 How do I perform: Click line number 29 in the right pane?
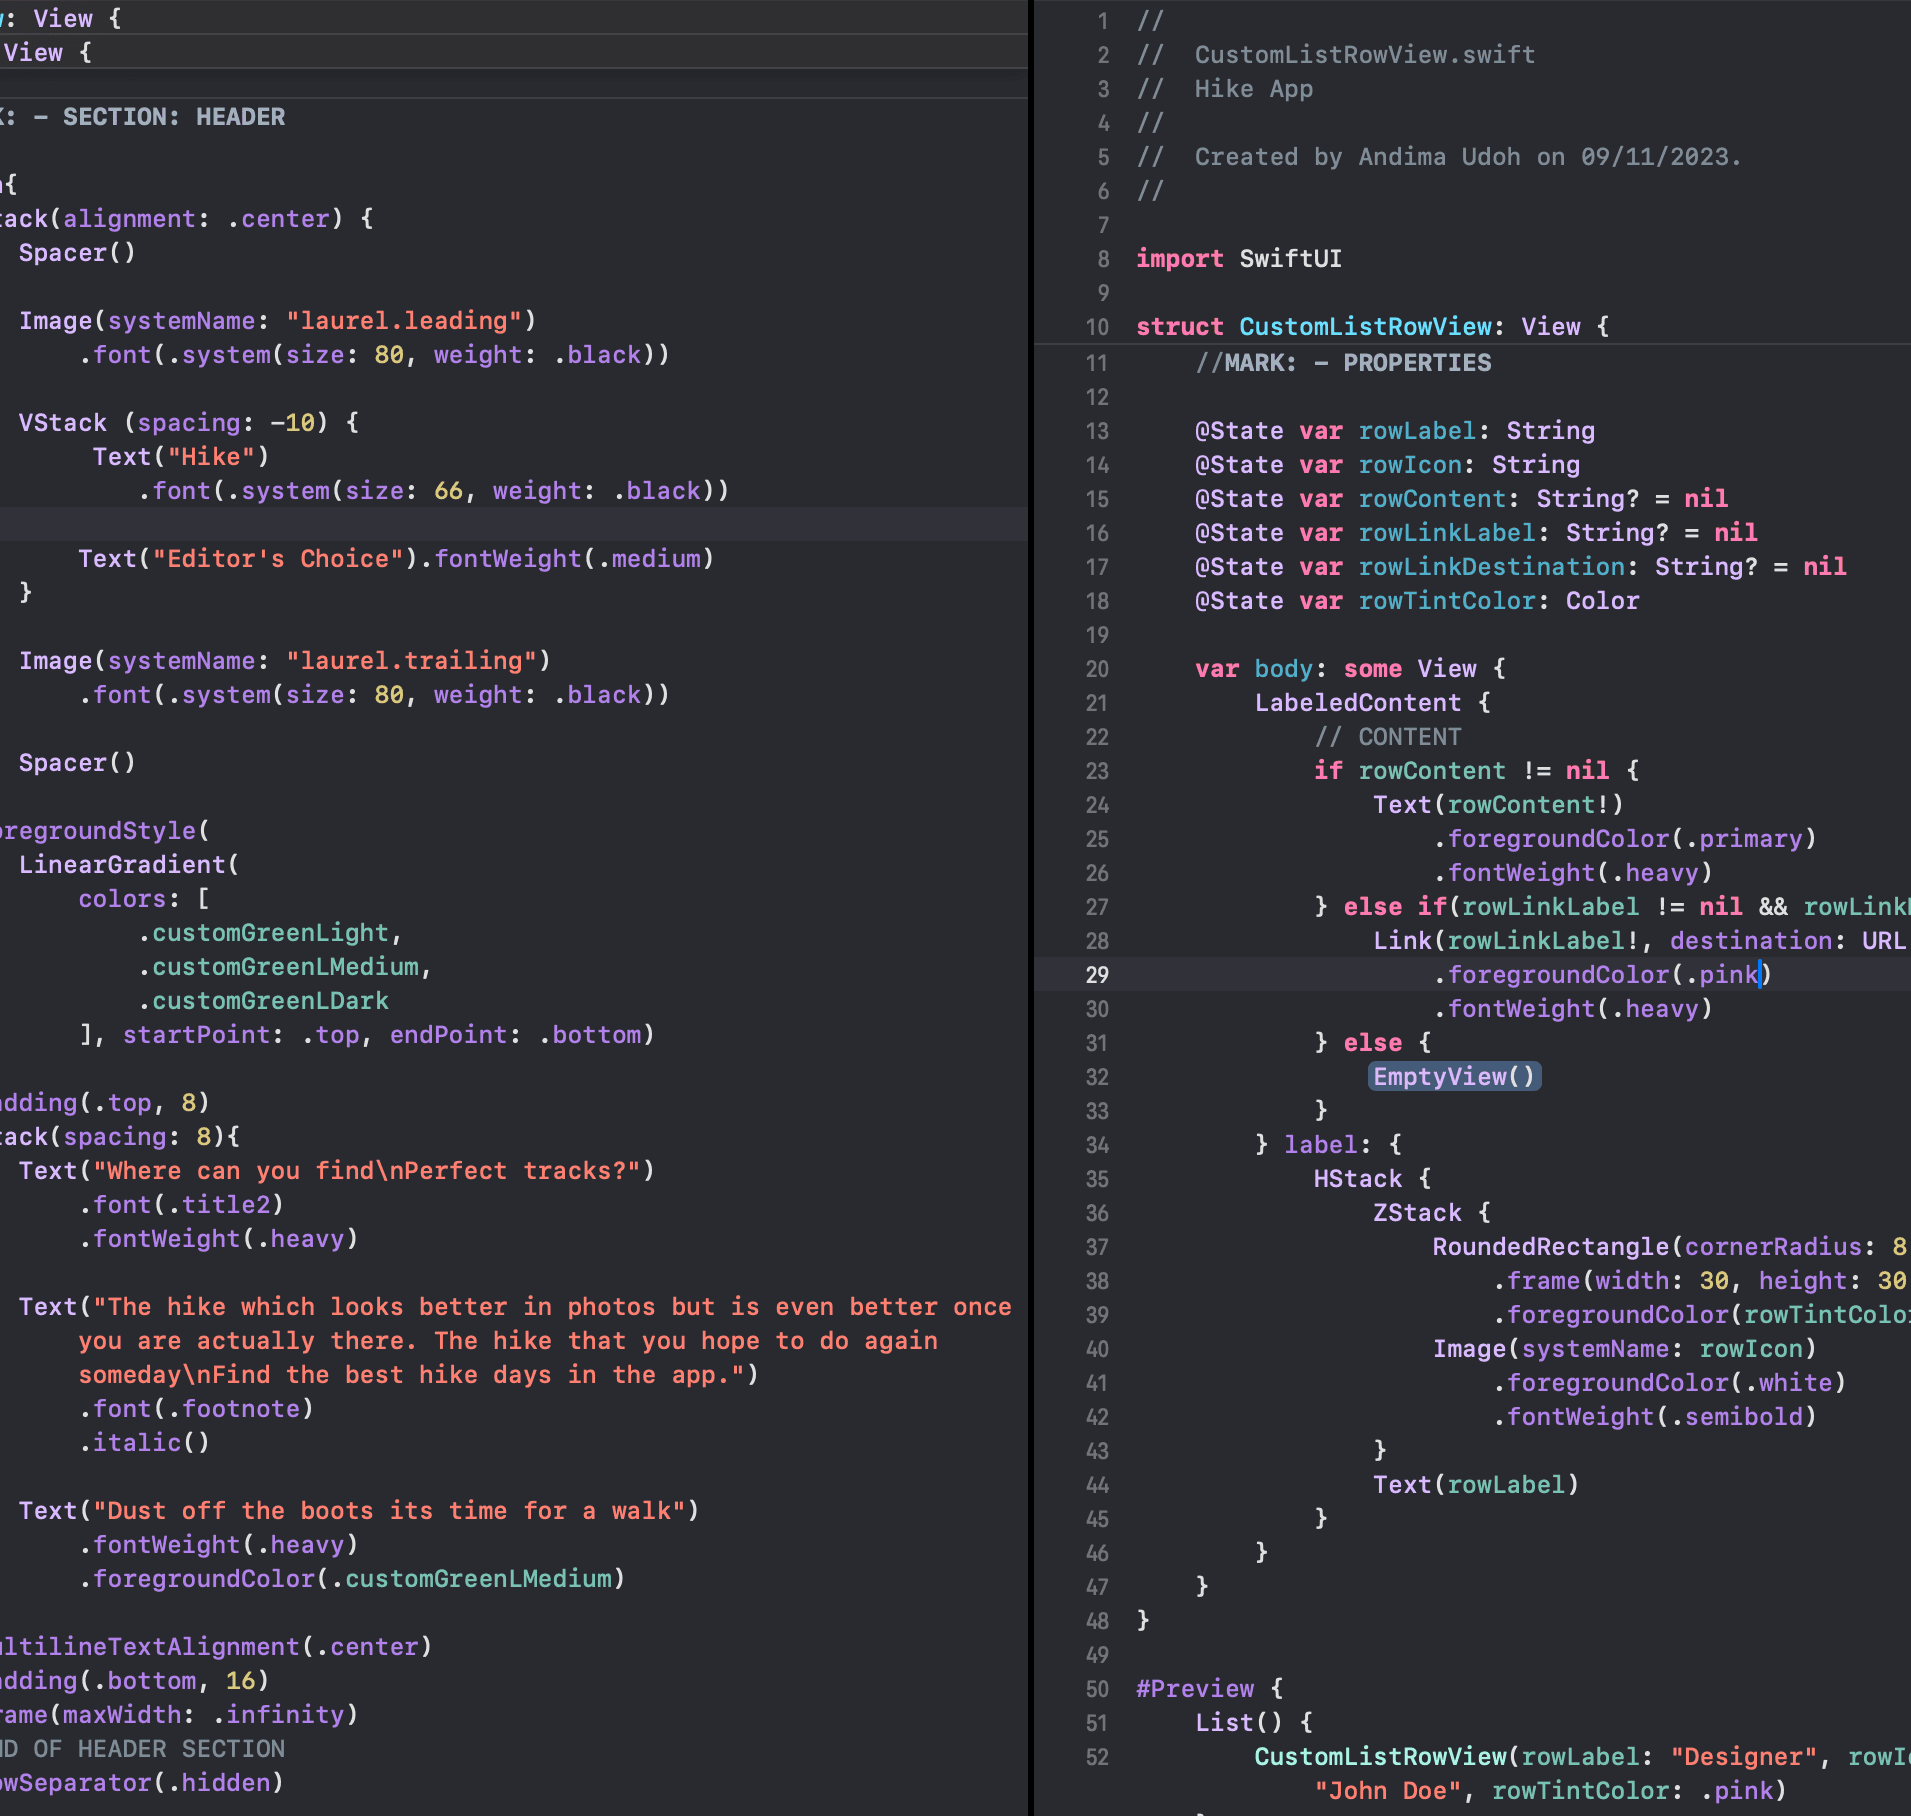[1097, 975]
